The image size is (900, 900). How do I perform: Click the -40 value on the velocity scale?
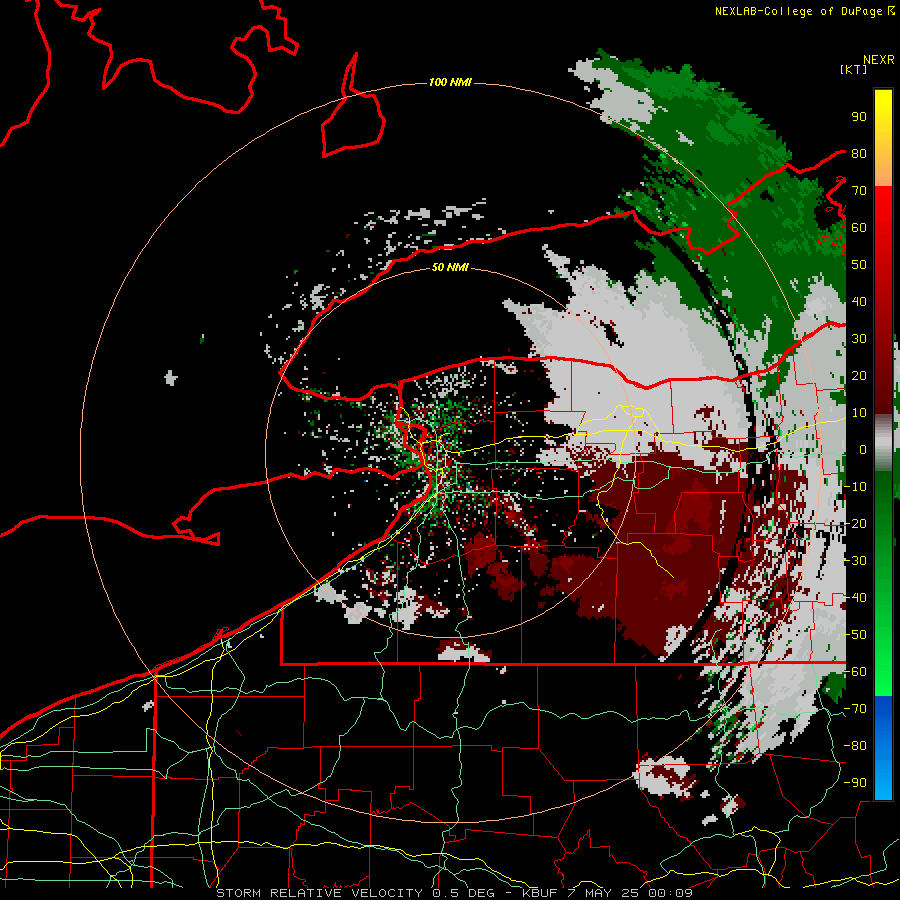[x=855, y=598]
